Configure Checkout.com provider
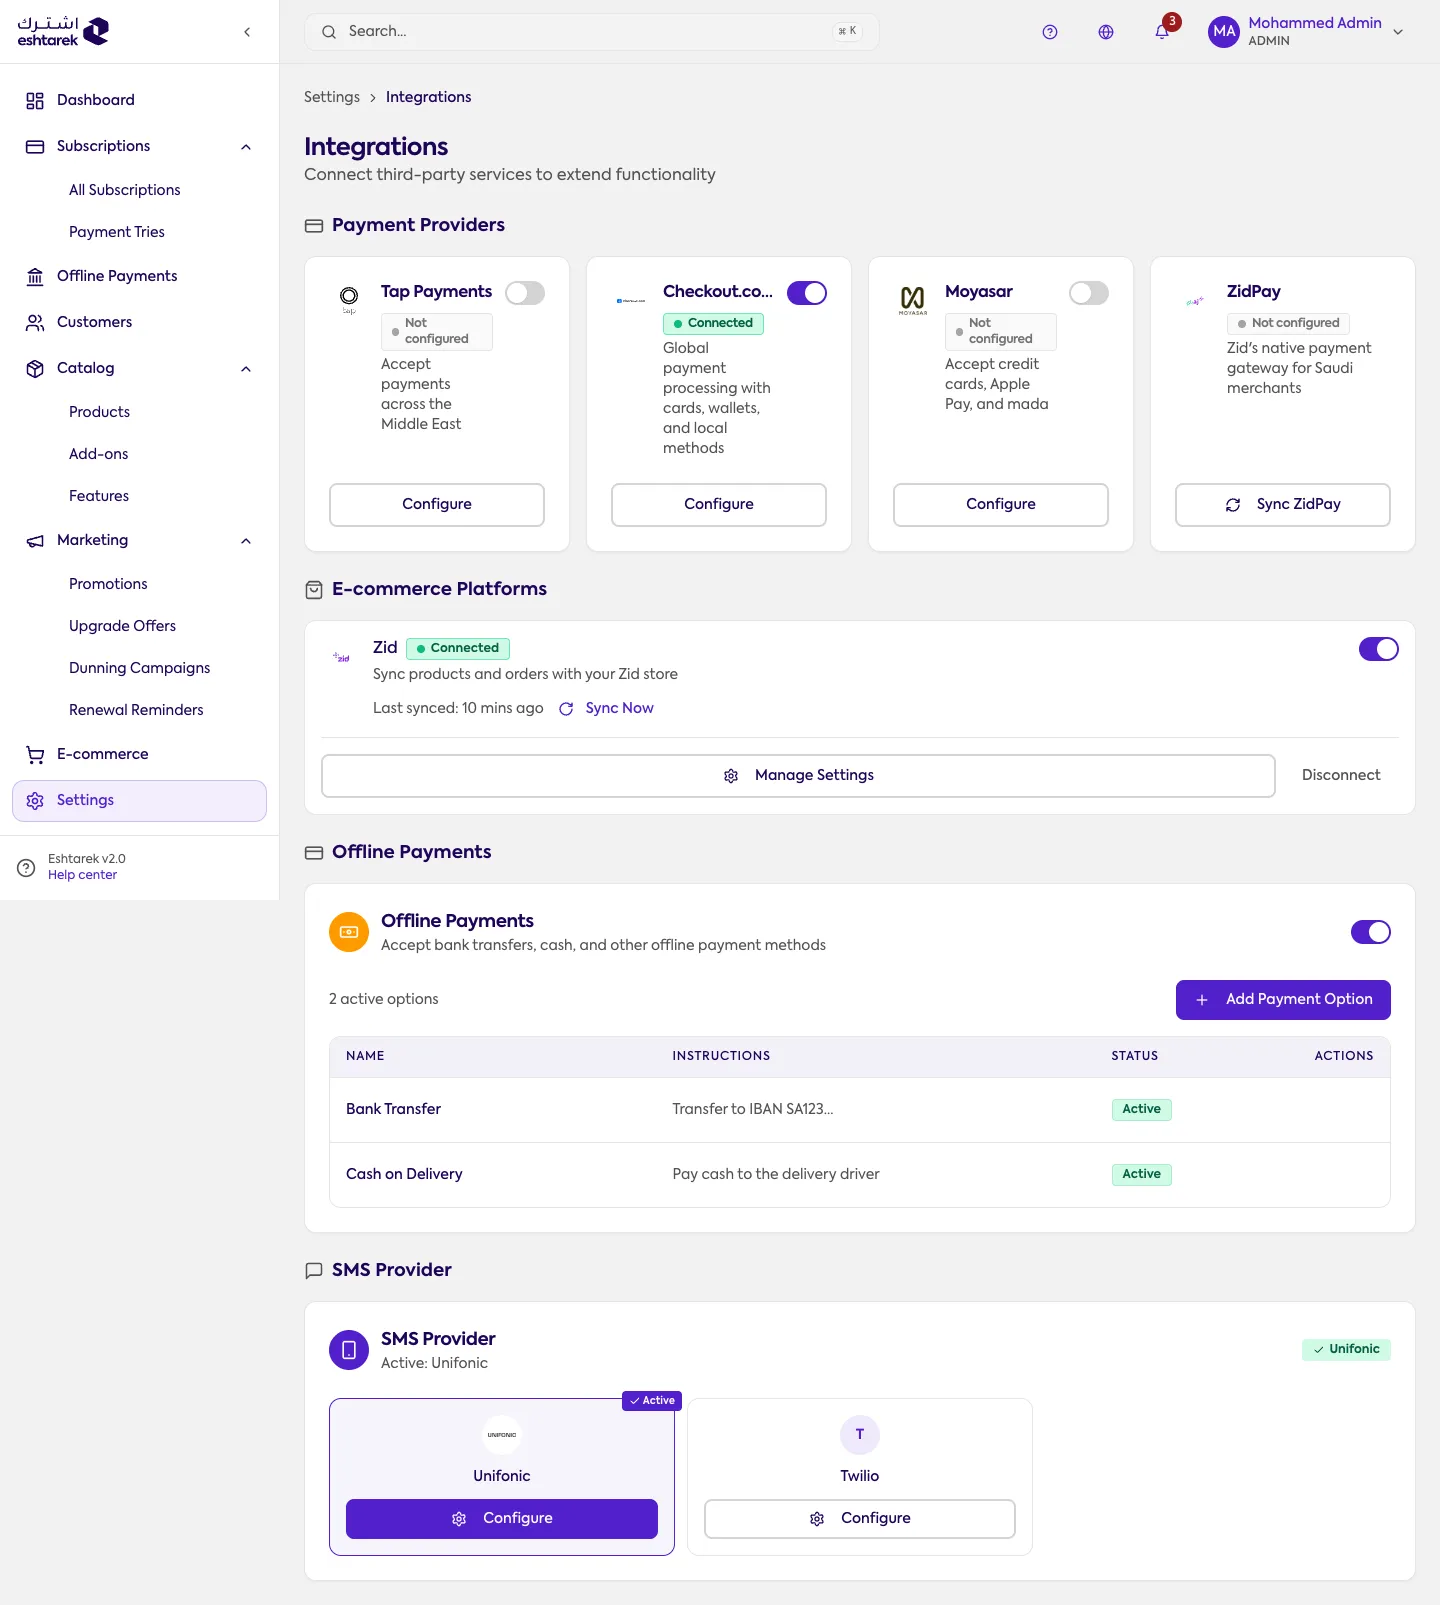 click(x=719, y=505)
